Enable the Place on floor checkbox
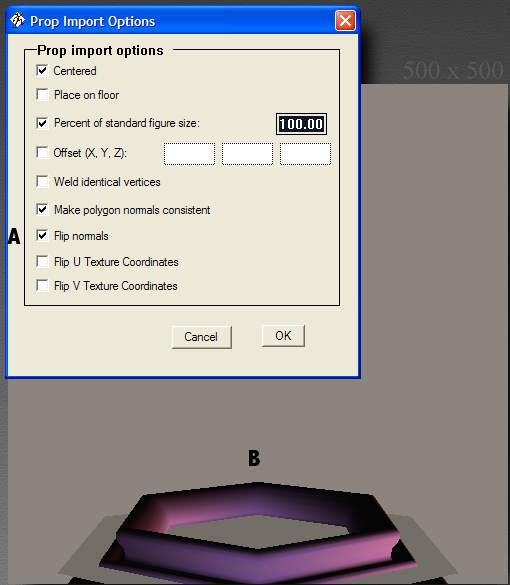The height and width of the screenshot is (585, 510). pos(42,94)
